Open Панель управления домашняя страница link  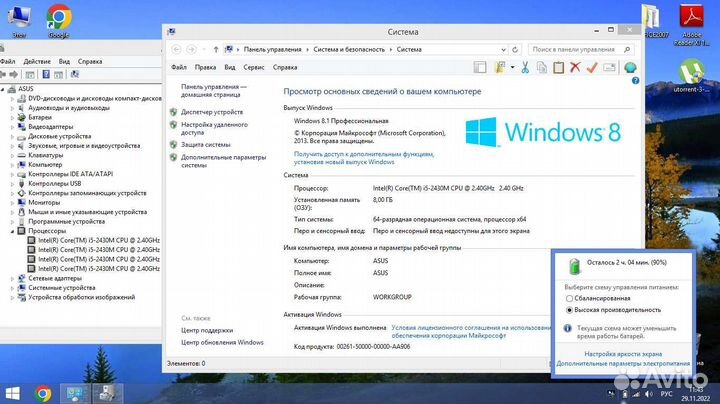[x=214, y=91]
